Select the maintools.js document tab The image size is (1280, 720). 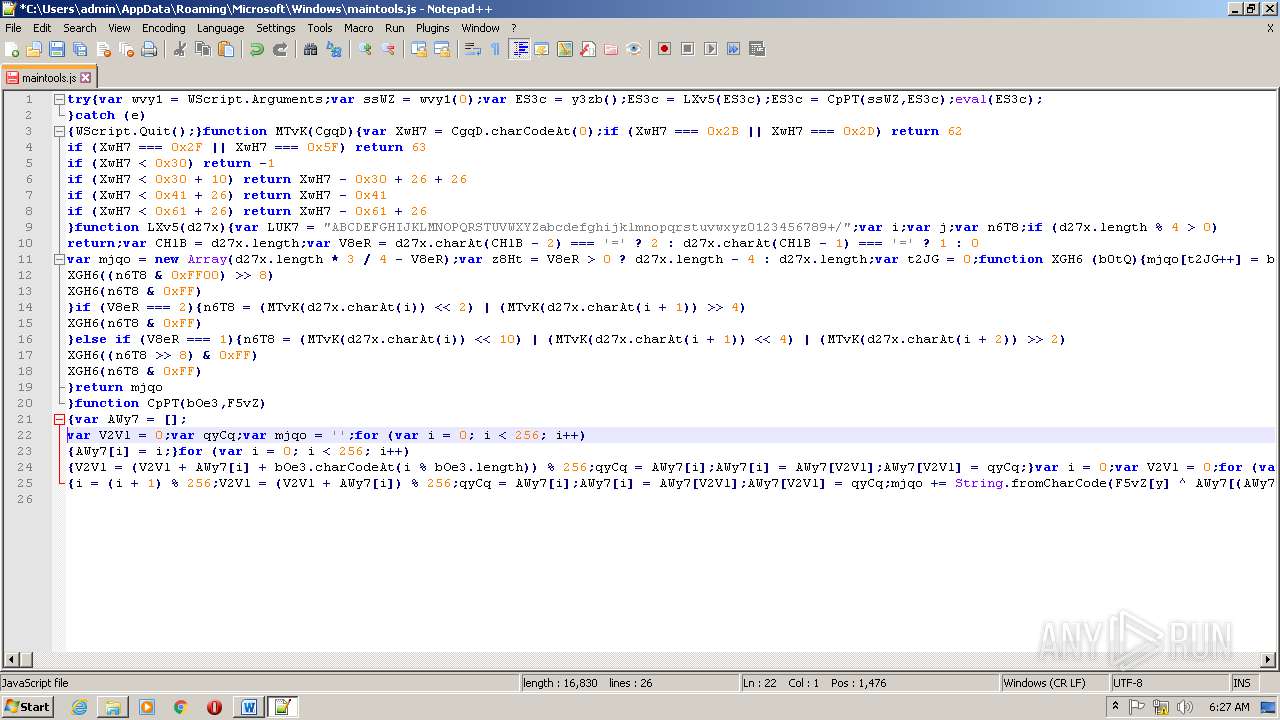pos(48,77)
